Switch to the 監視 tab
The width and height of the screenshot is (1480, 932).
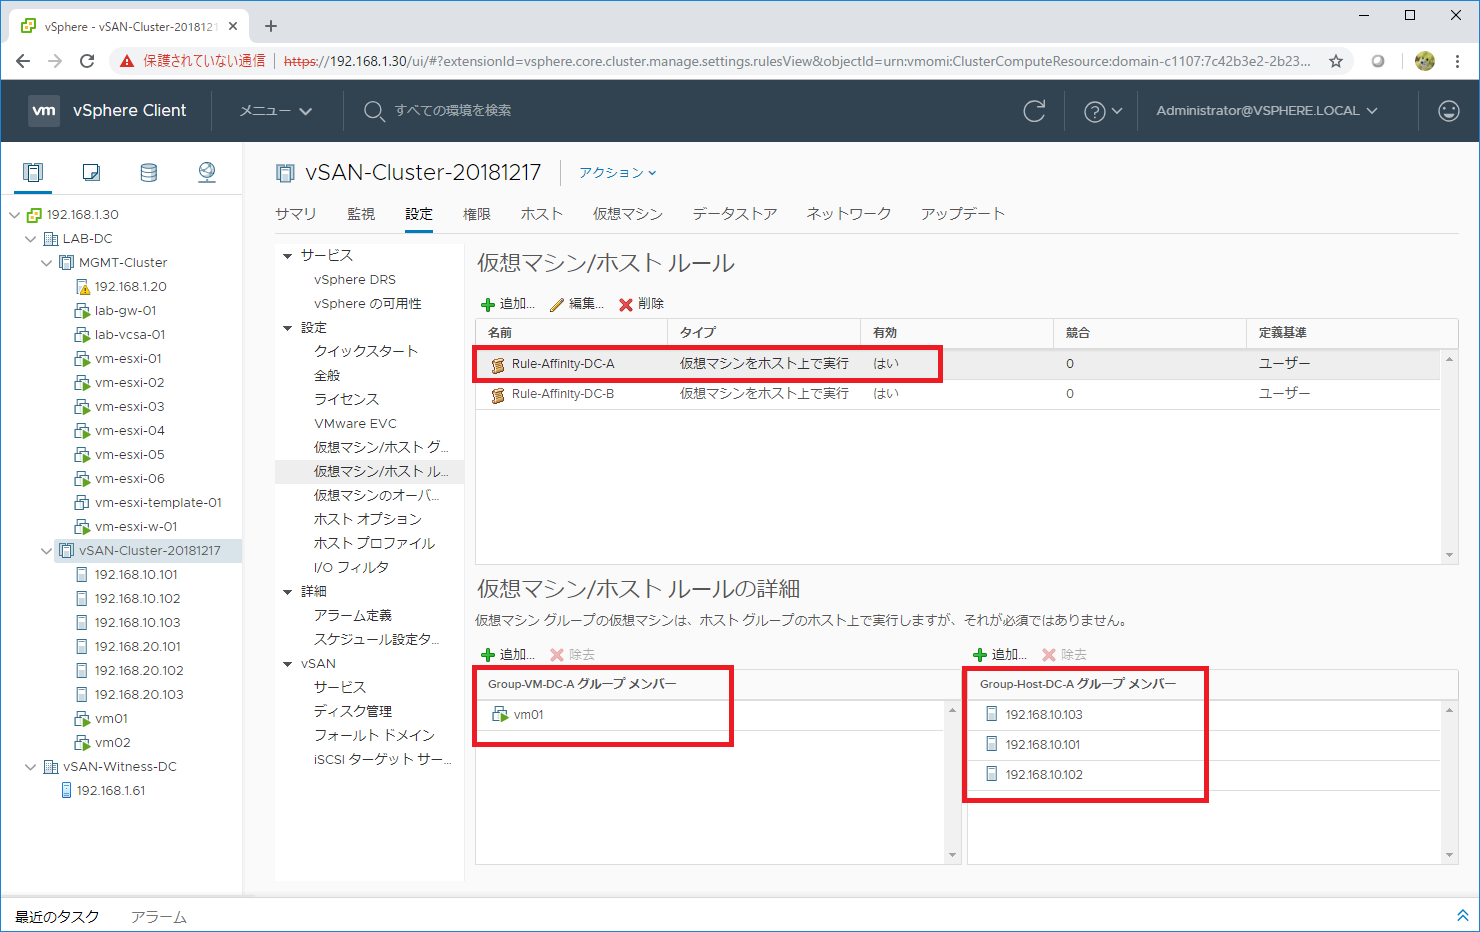tap(361, 214)
